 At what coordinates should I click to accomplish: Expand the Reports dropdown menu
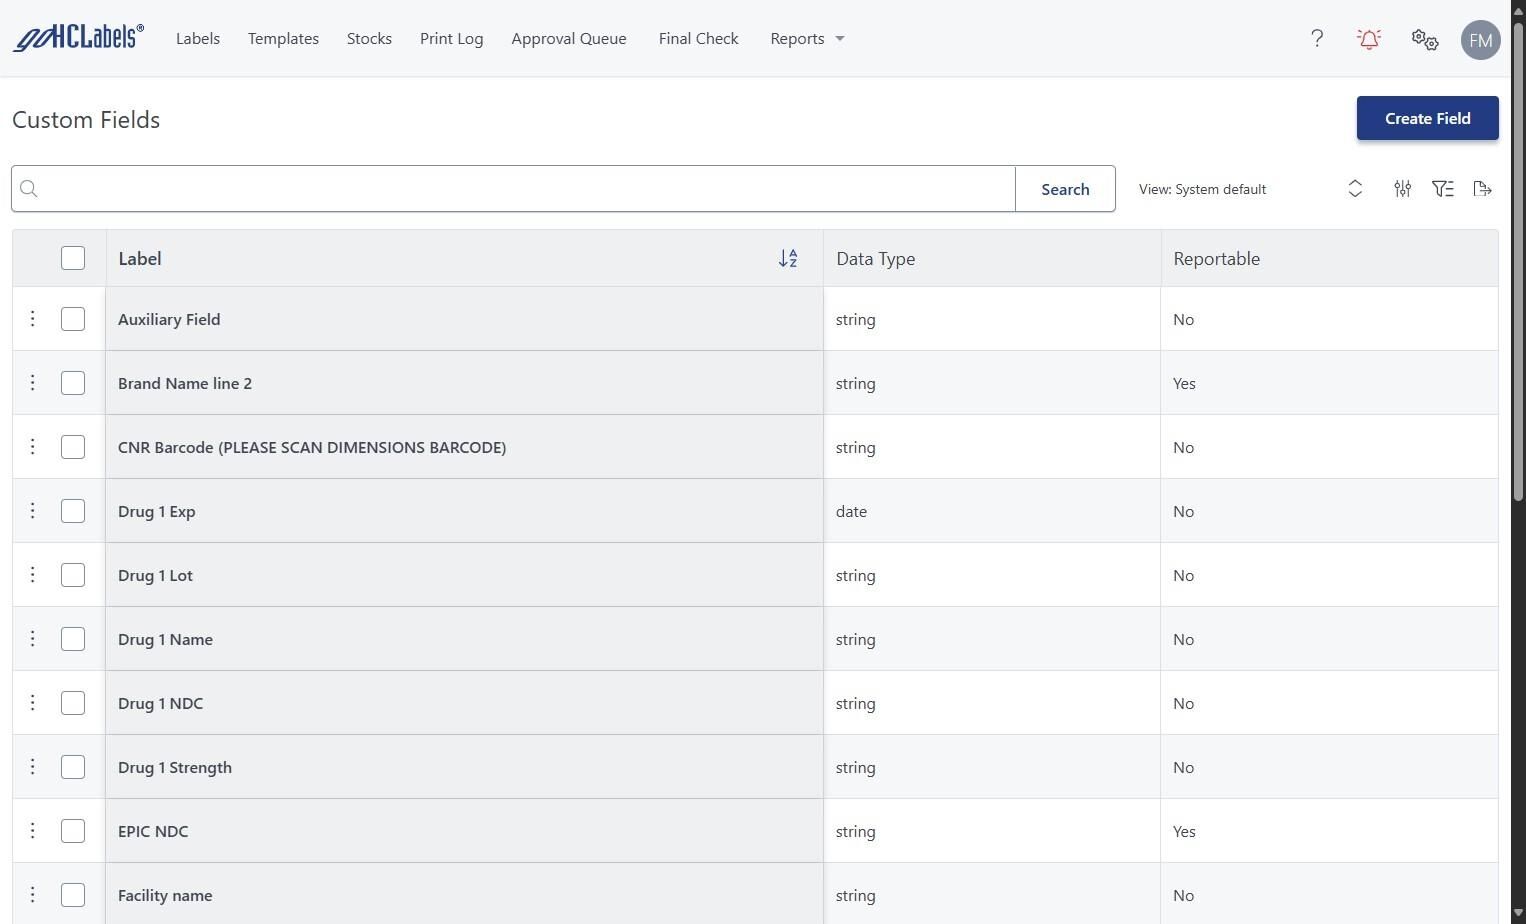pos(807,39)
